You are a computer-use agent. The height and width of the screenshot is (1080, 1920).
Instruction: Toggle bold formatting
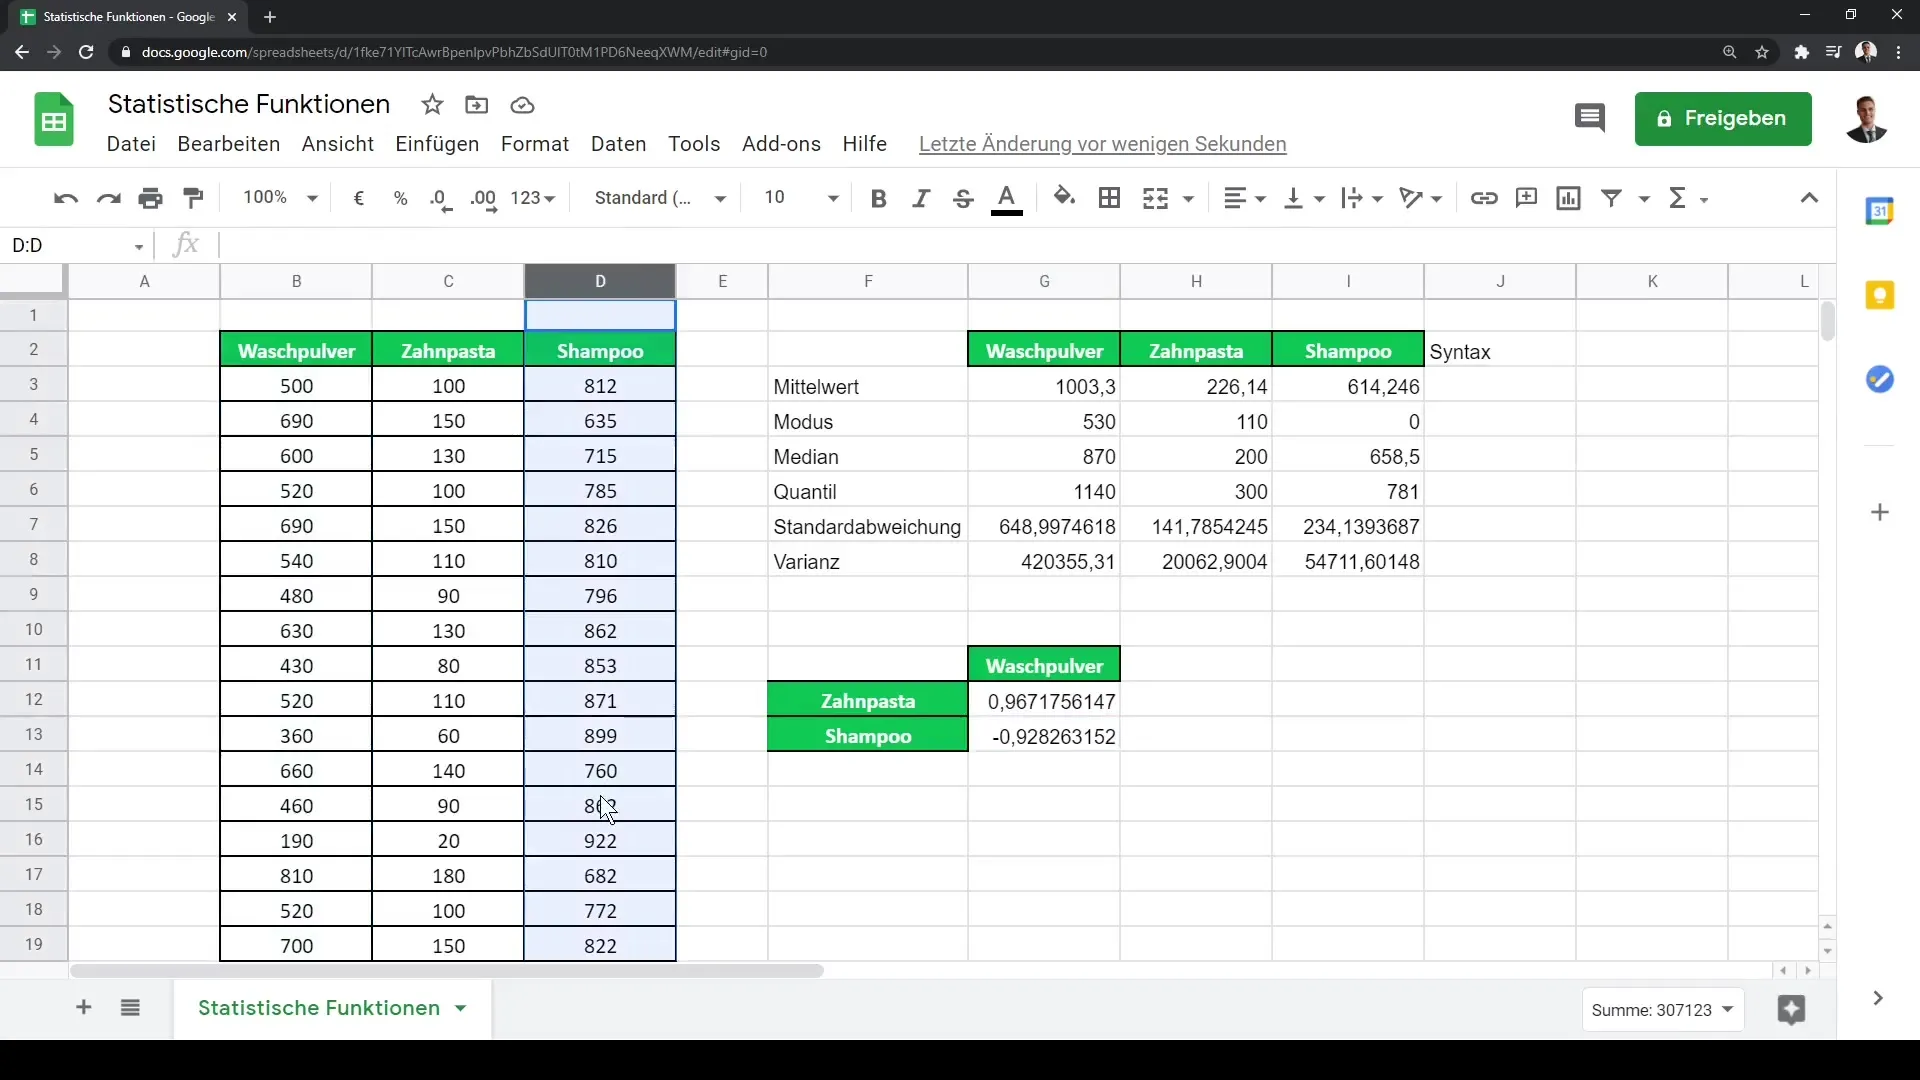tap(878, 198)
